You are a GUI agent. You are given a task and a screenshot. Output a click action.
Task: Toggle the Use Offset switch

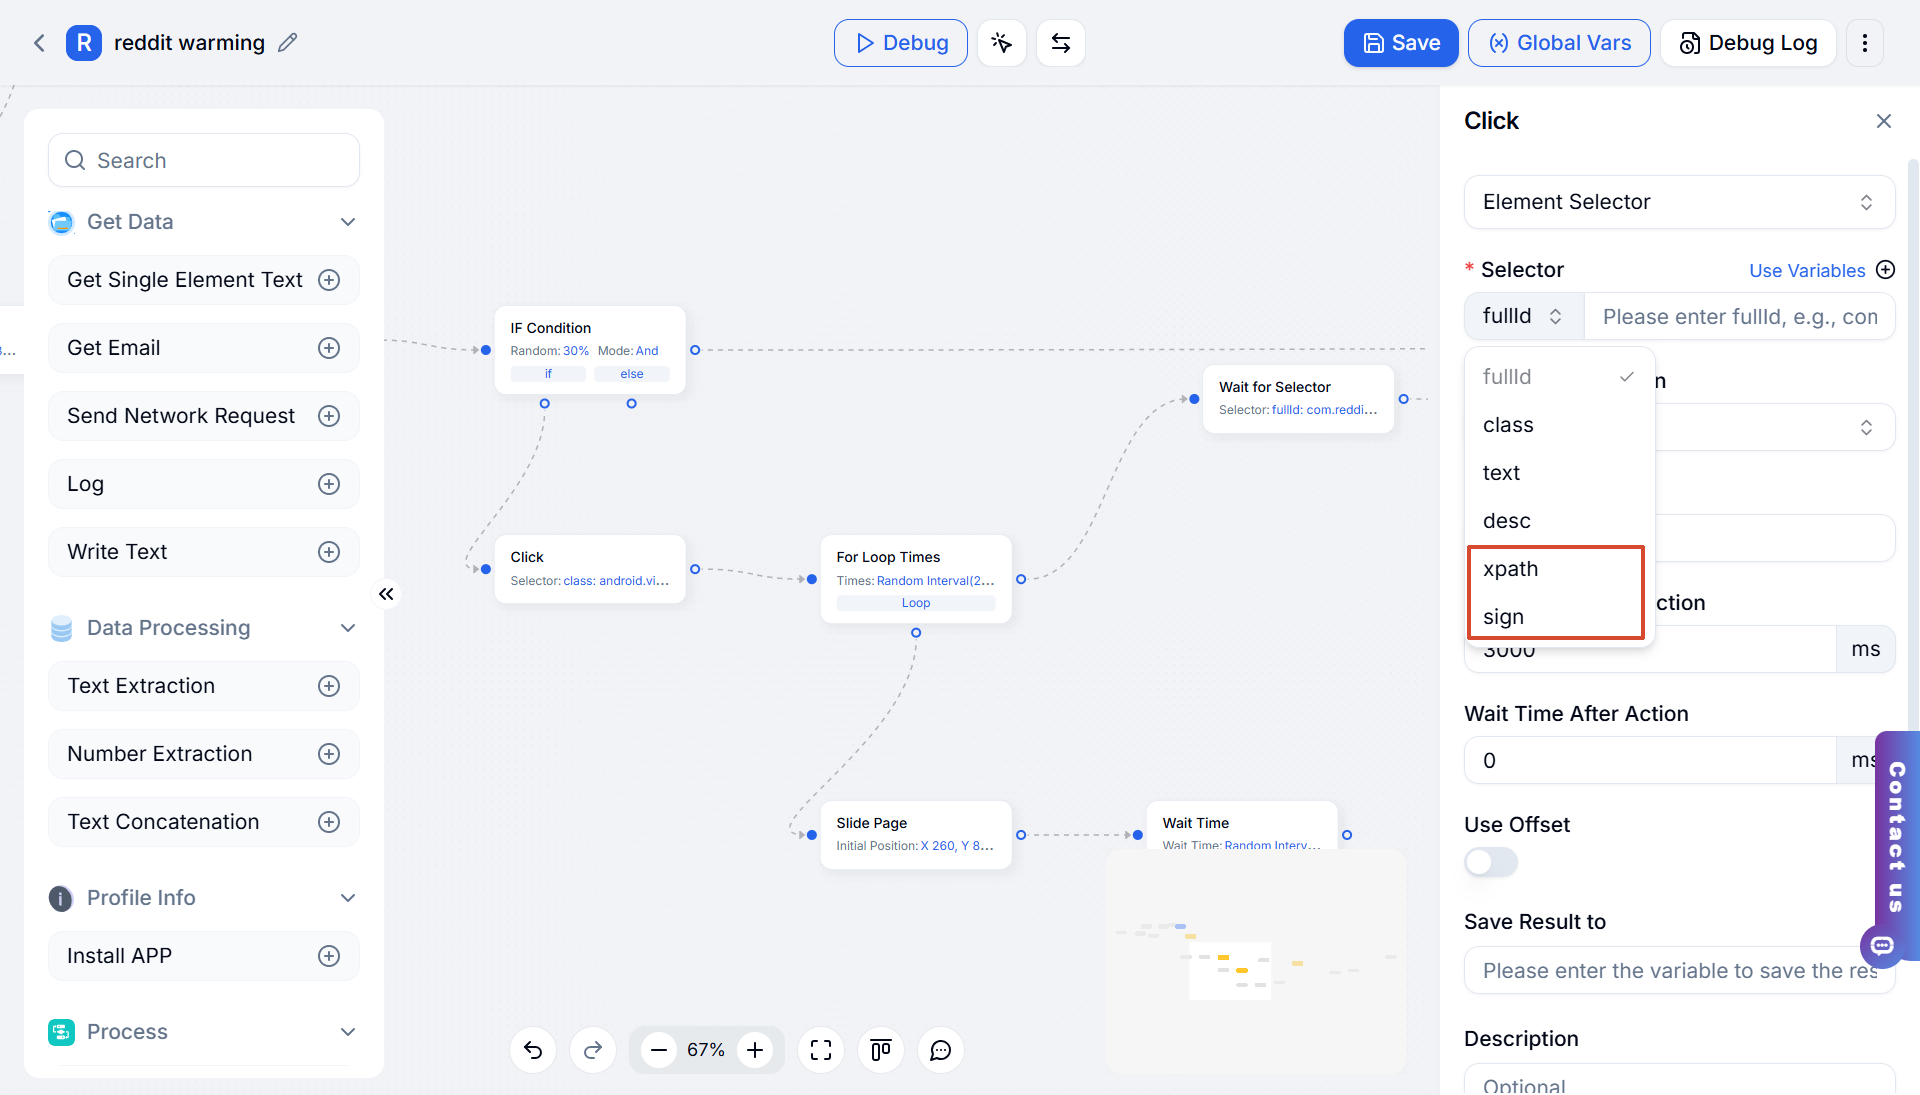(1491, 862)
